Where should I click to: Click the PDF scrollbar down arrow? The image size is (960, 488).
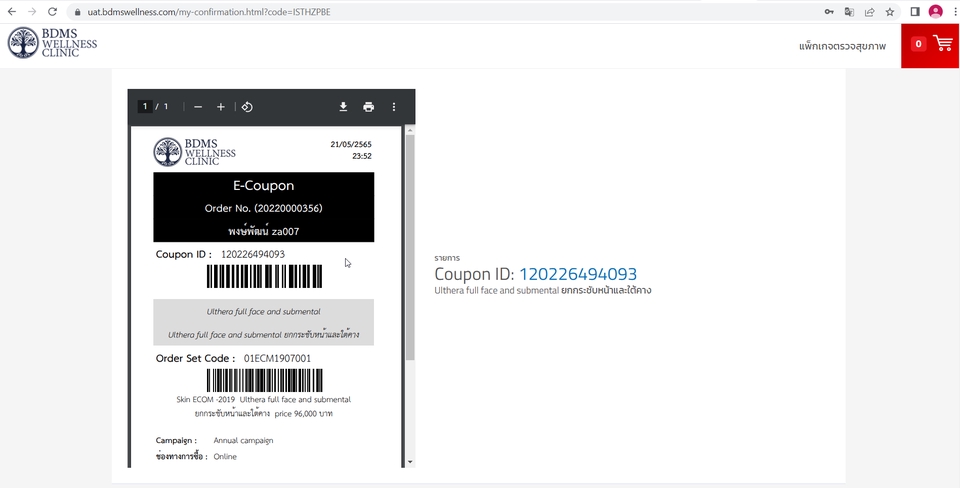point(410,462)
